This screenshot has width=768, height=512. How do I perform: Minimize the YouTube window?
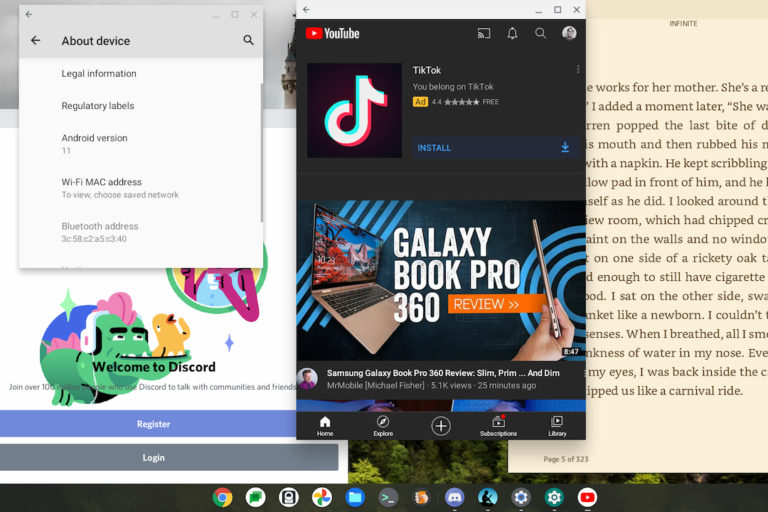pyautogui.click(x=539, y=10)
